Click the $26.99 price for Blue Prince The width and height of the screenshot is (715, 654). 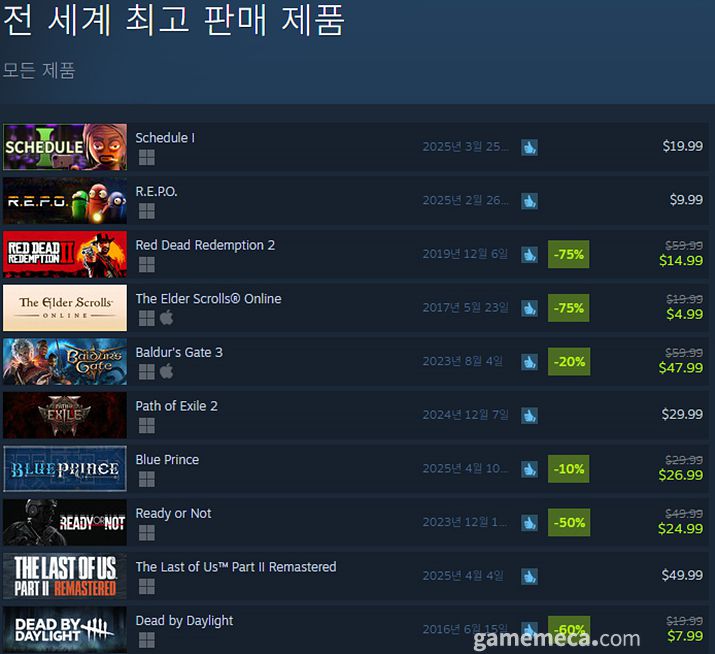tap(681, 475)
